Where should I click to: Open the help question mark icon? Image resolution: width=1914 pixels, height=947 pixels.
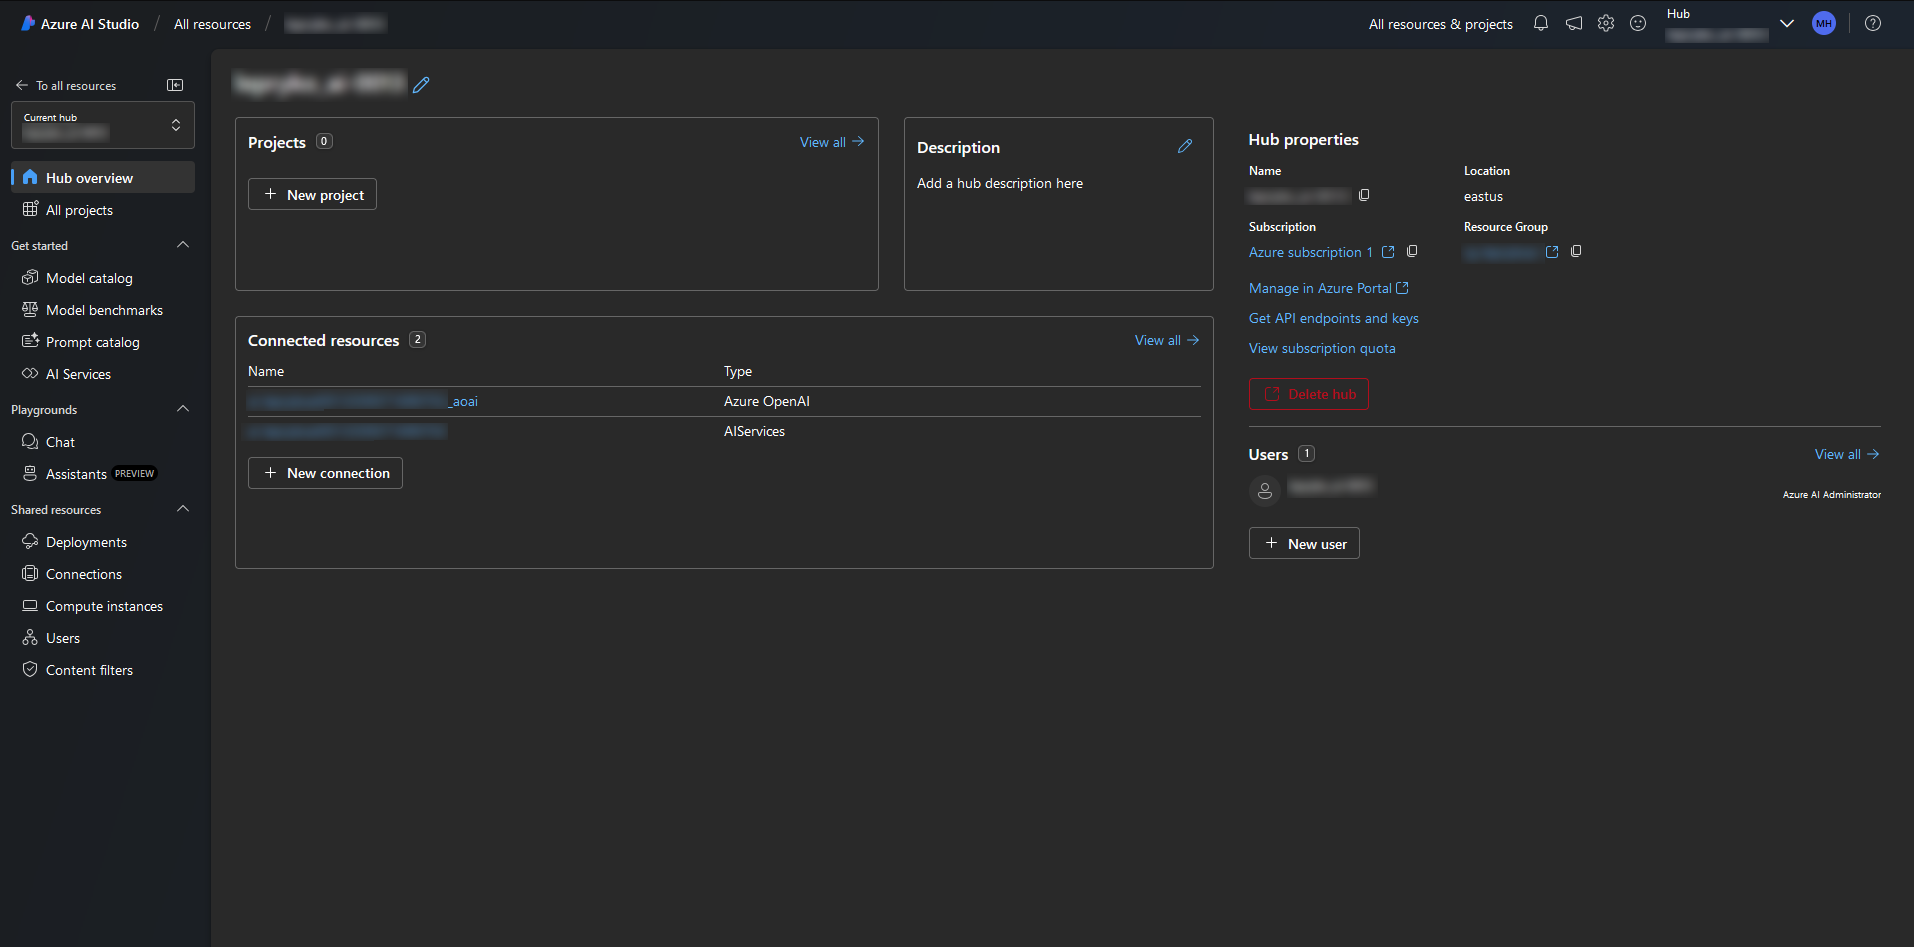pyautogui.click(x=1872, y=23)
